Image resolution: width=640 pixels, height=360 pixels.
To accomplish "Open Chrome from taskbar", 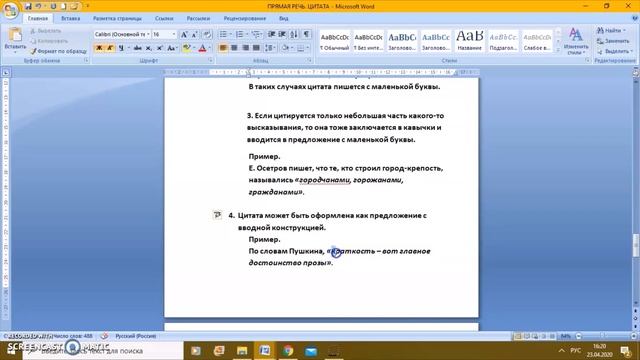I will point(288,351).
